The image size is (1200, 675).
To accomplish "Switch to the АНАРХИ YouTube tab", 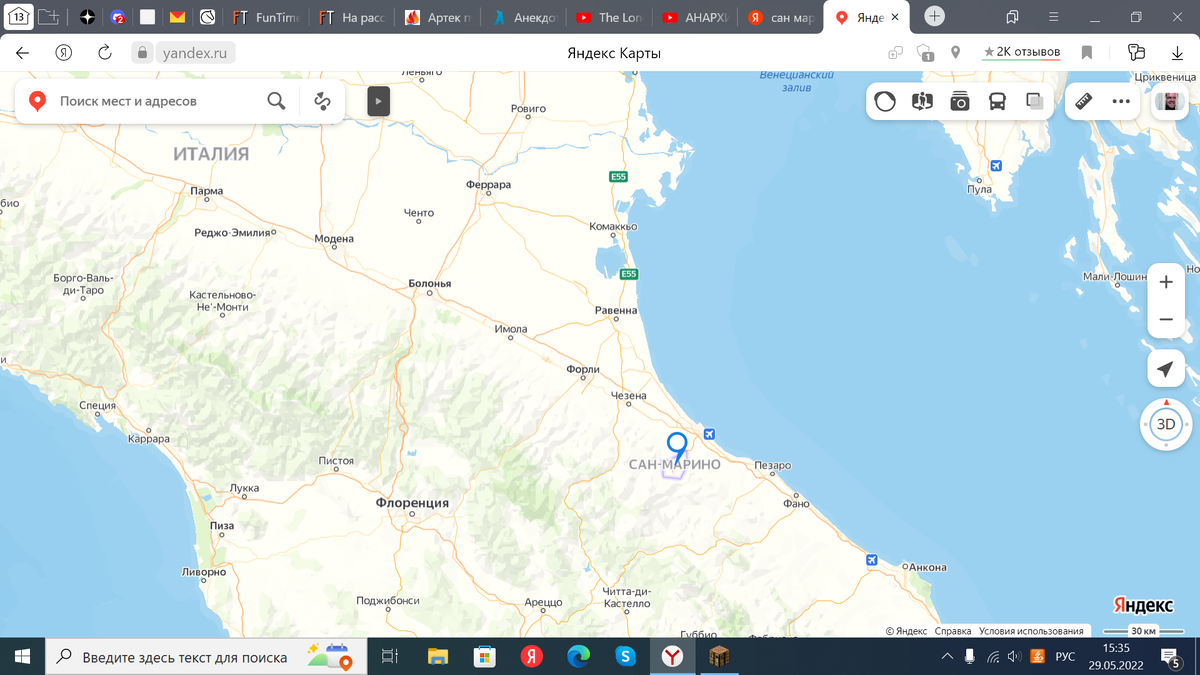I will 697,17.
